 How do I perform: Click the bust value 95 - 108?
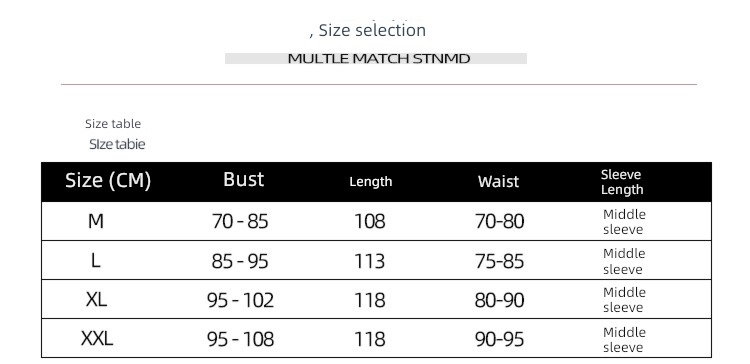pos(241,340)
